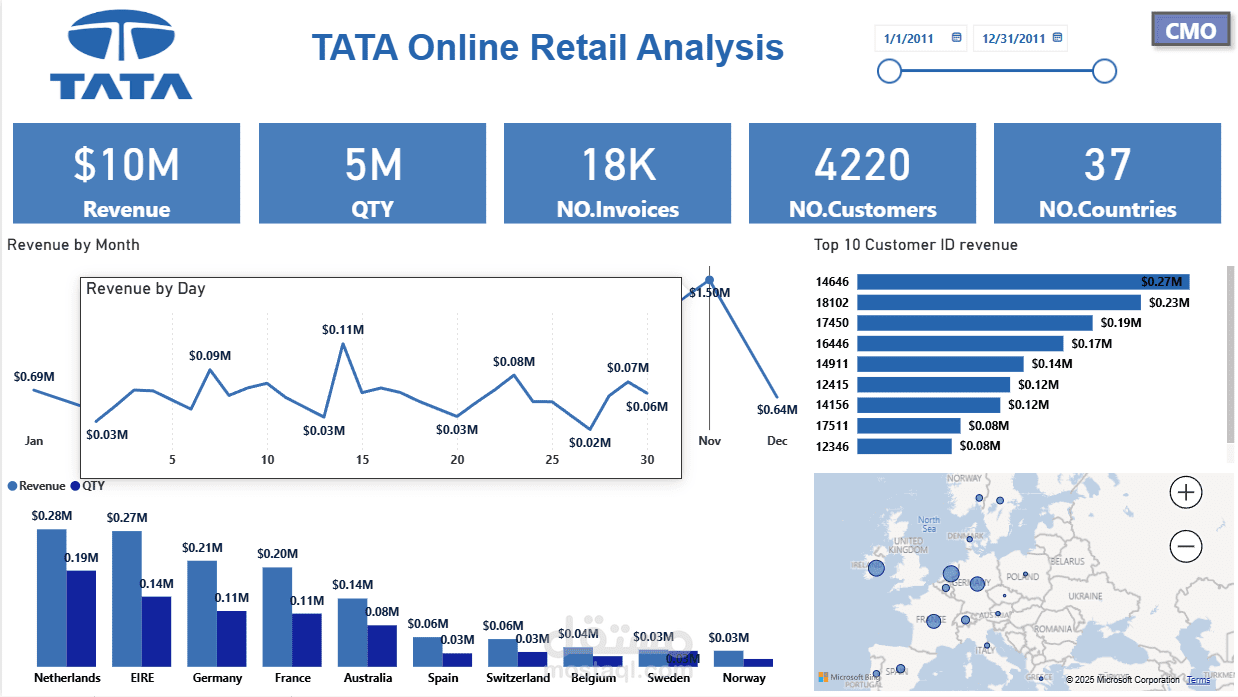Click the Top 10 Customer ID revenue title
Screen dimensions: 1238x697
click(915, 245)
